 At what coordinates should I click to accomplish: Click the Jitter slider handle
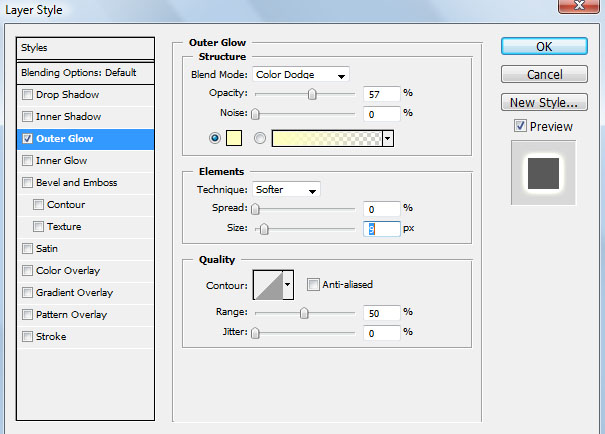pos(255,333)
